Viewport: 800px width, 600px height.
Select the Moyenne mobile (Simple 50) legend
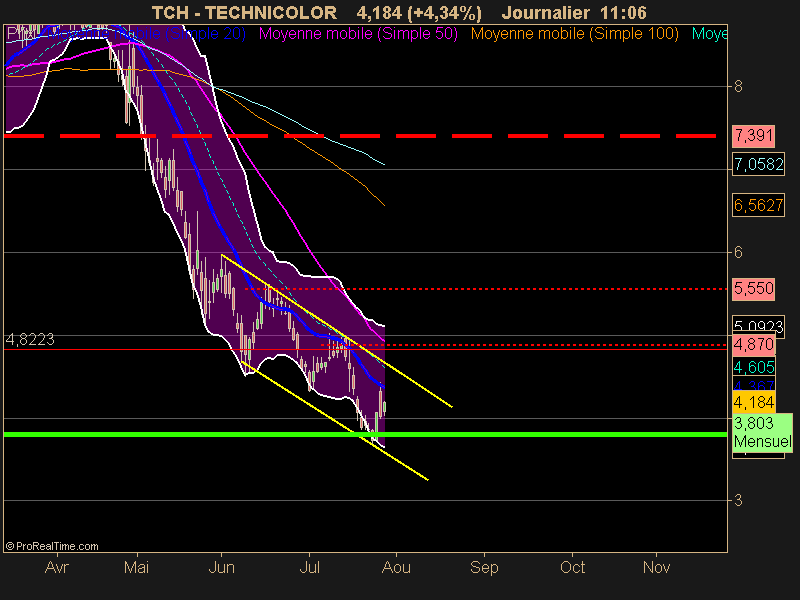click(x=358, y=34)
